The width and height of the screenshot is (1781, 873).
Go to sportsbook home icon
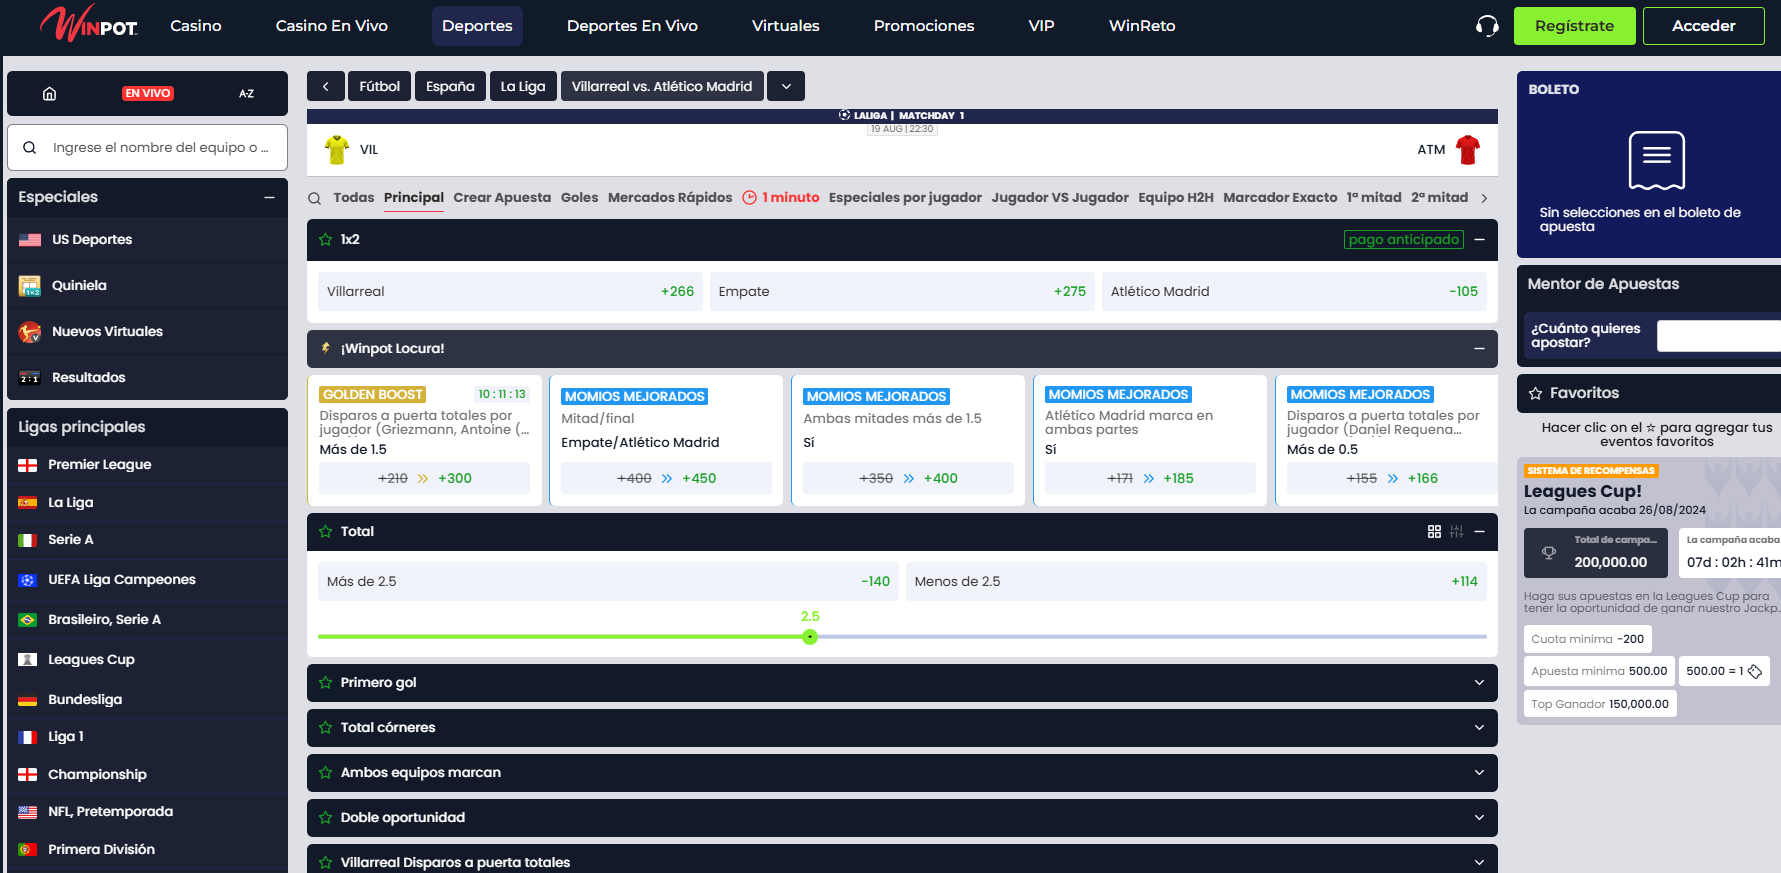(49, 94)
